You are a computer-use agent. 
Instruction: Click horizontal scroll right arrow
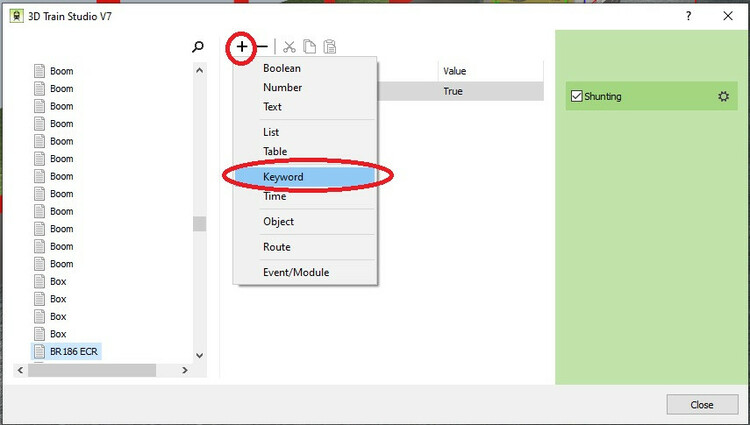pyautogui.click(x=185, y=370)
